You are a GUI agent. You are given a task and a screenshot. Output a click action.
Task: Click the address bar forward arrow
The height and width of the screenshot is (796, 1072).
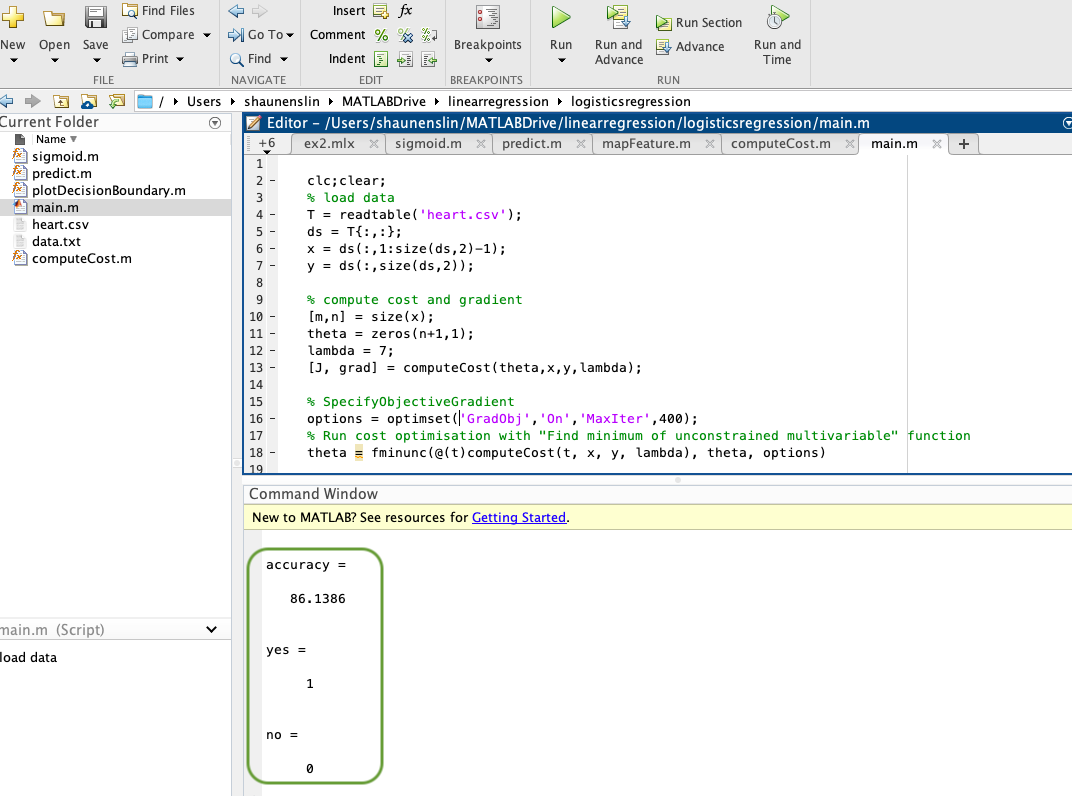coord(32,101)
